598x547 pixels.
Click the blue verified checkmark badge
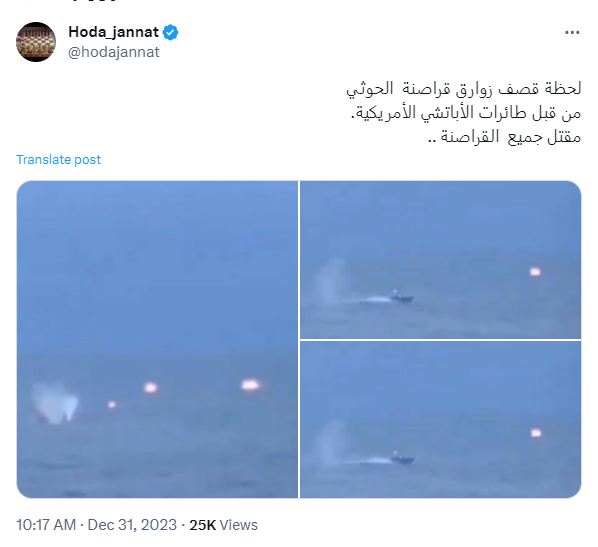coord(170,32)
